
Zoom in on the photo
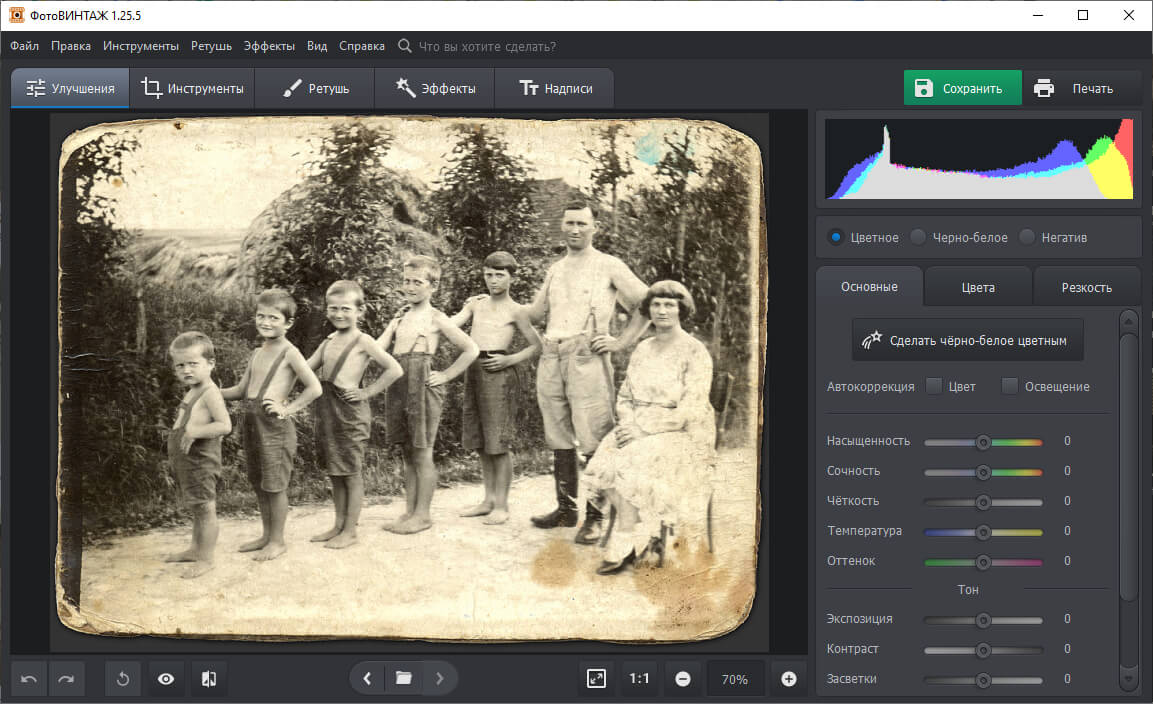(788, 678)
